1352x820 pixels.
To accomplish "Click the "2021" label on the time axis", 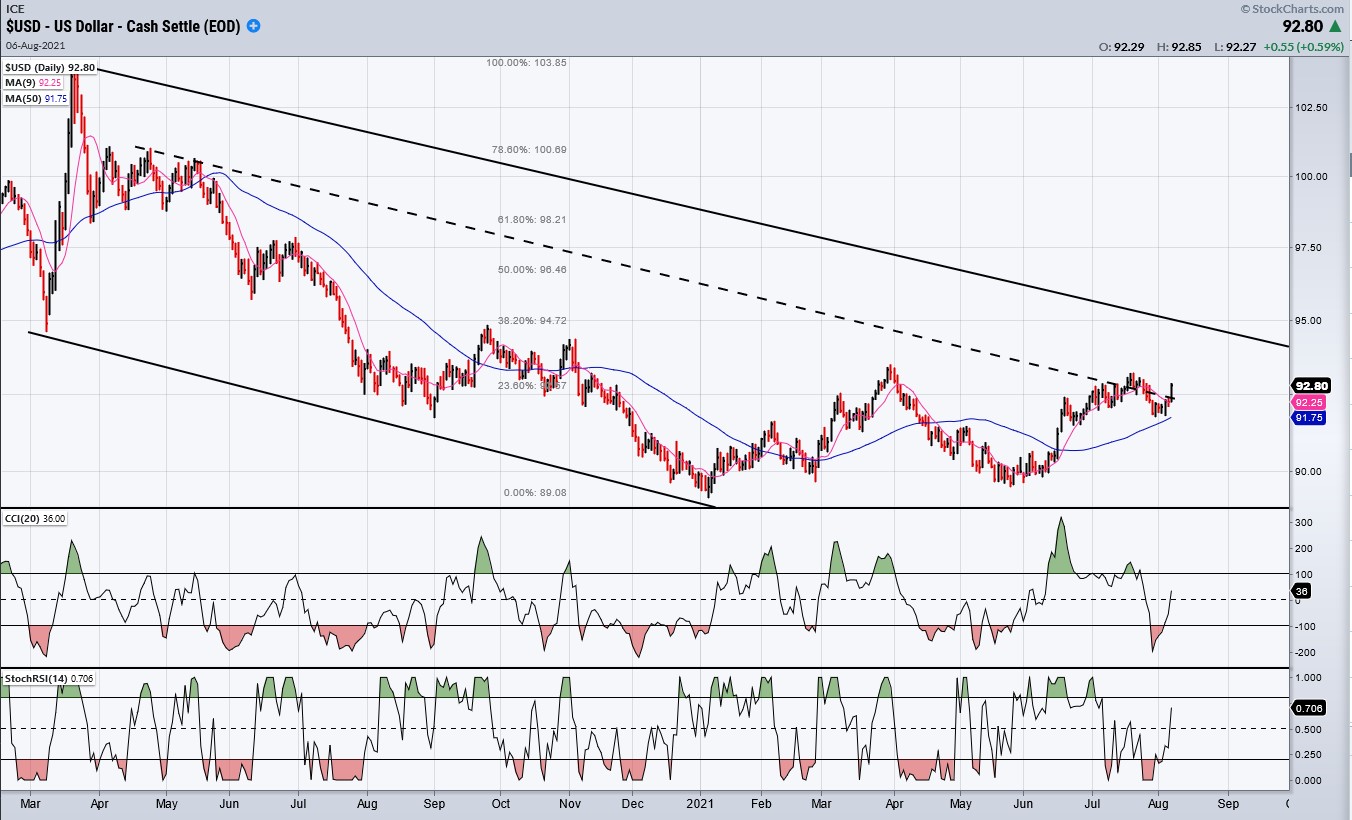I will [700, 803].
